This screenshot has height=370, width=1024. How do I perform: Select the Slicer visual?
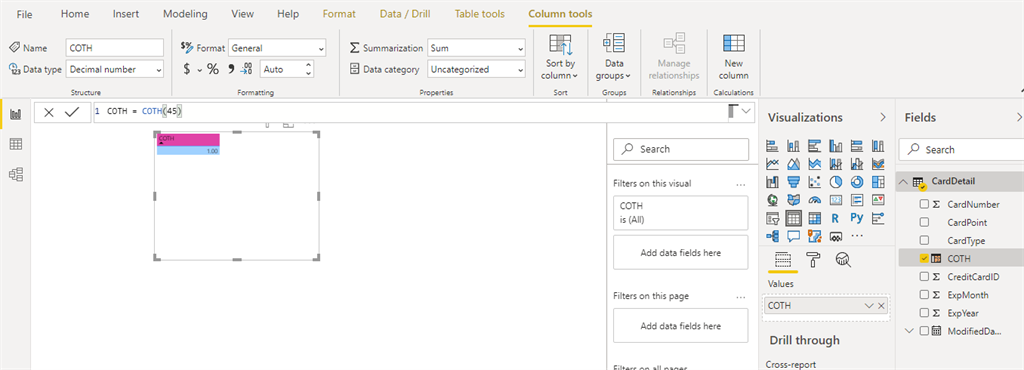773,218
